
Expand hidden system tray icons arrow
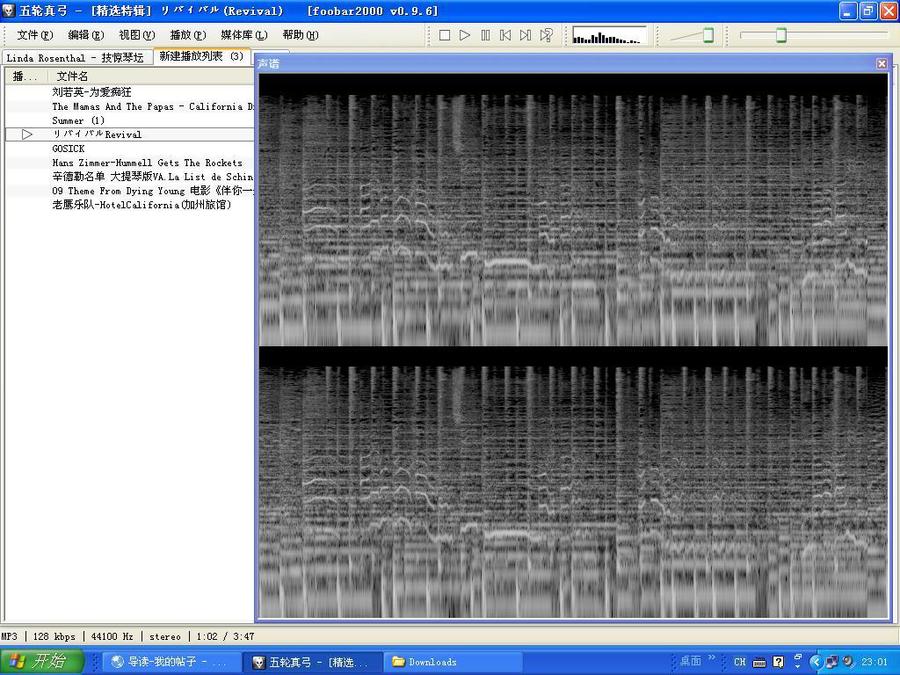(x=816, y=662)
